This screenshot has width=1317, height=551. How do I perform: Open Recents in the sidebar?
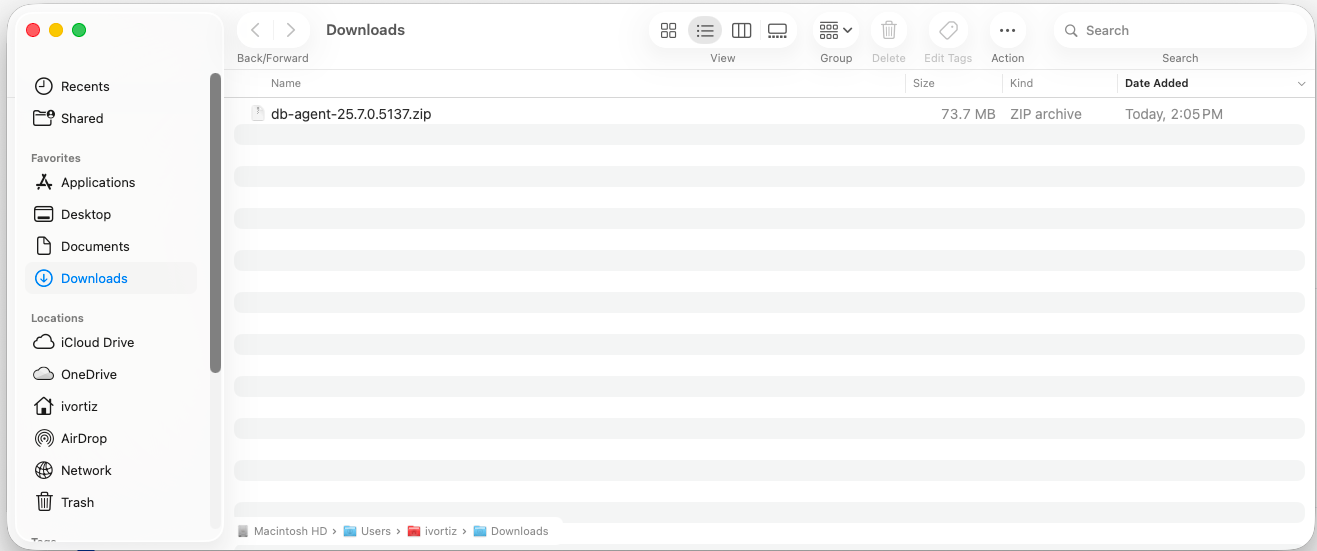(85, 87)
